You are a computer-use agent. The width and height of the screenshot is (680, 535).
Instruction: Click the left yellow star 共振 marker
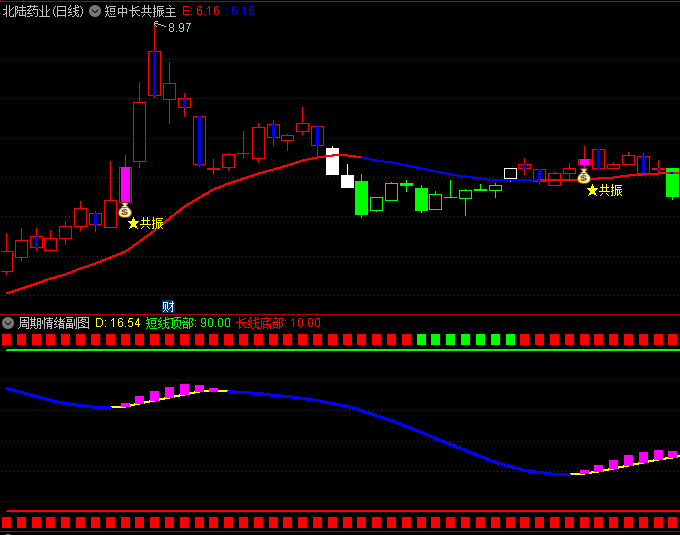click(x=146, y=223)
